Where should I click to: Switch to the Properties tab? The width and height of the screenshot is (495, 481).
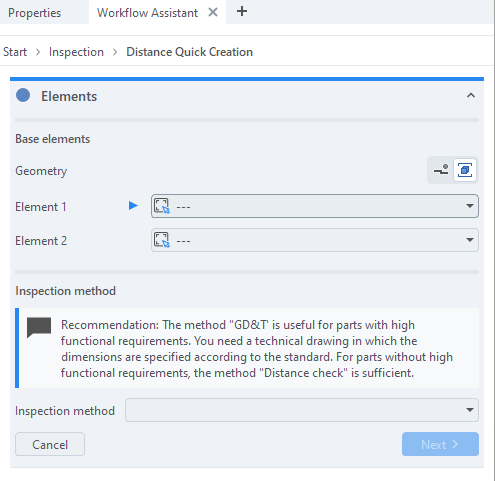pyautogui.click(x=35, y=13)
